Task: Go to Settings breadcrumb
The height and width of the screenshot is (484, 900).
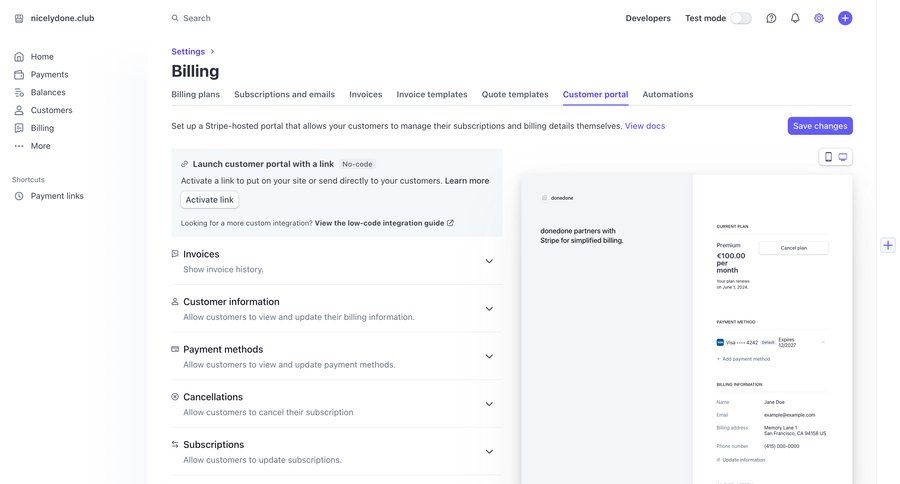Action: pos(188,51)
